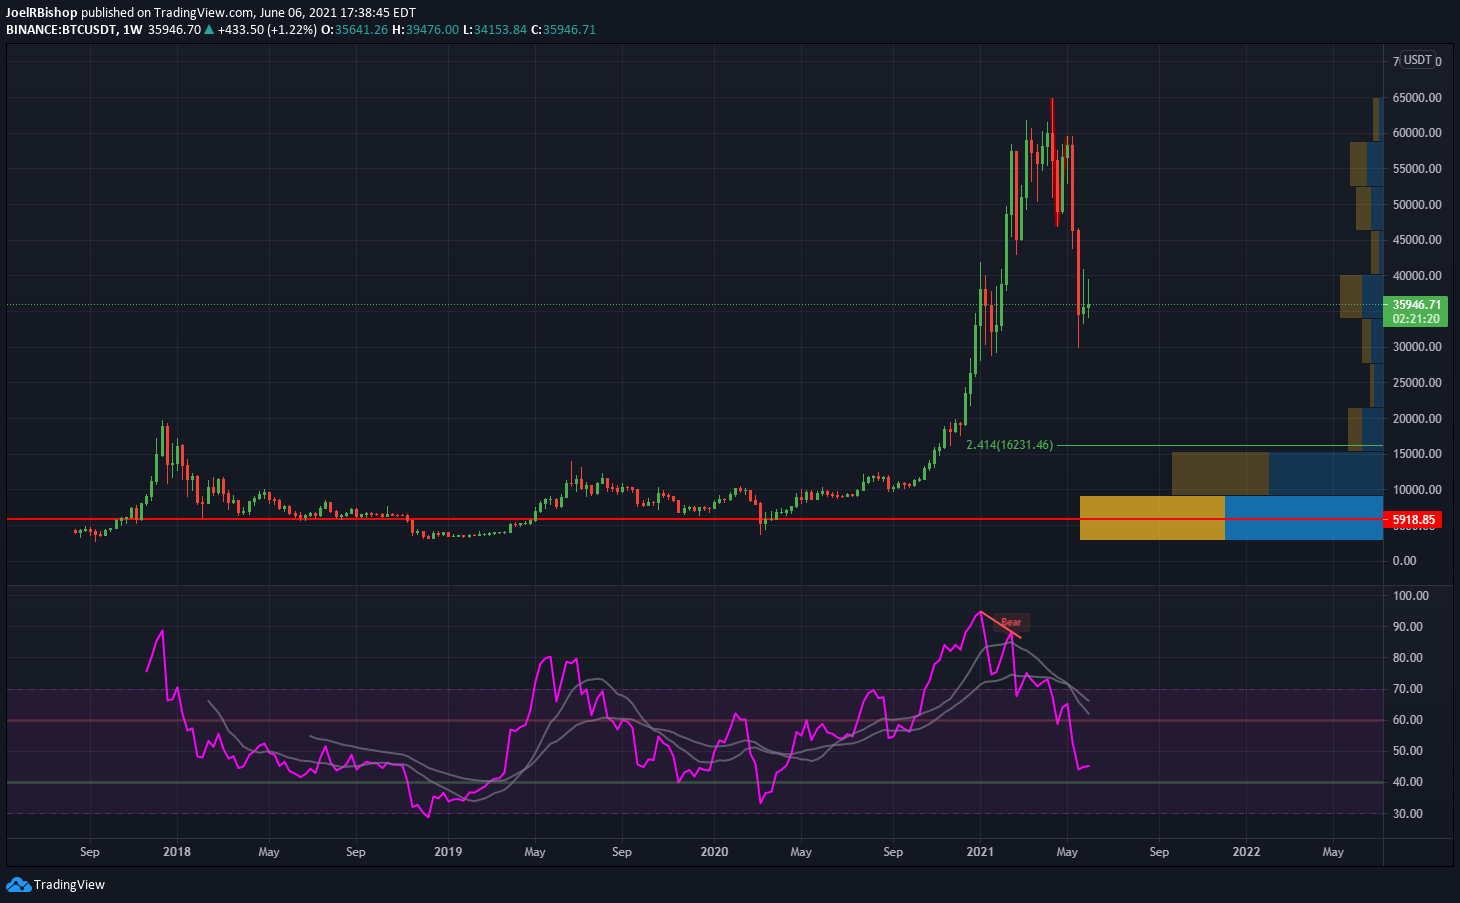Click the 60000.00 price axis label
Viewport: 1460px width, 903px height.
1417,133
